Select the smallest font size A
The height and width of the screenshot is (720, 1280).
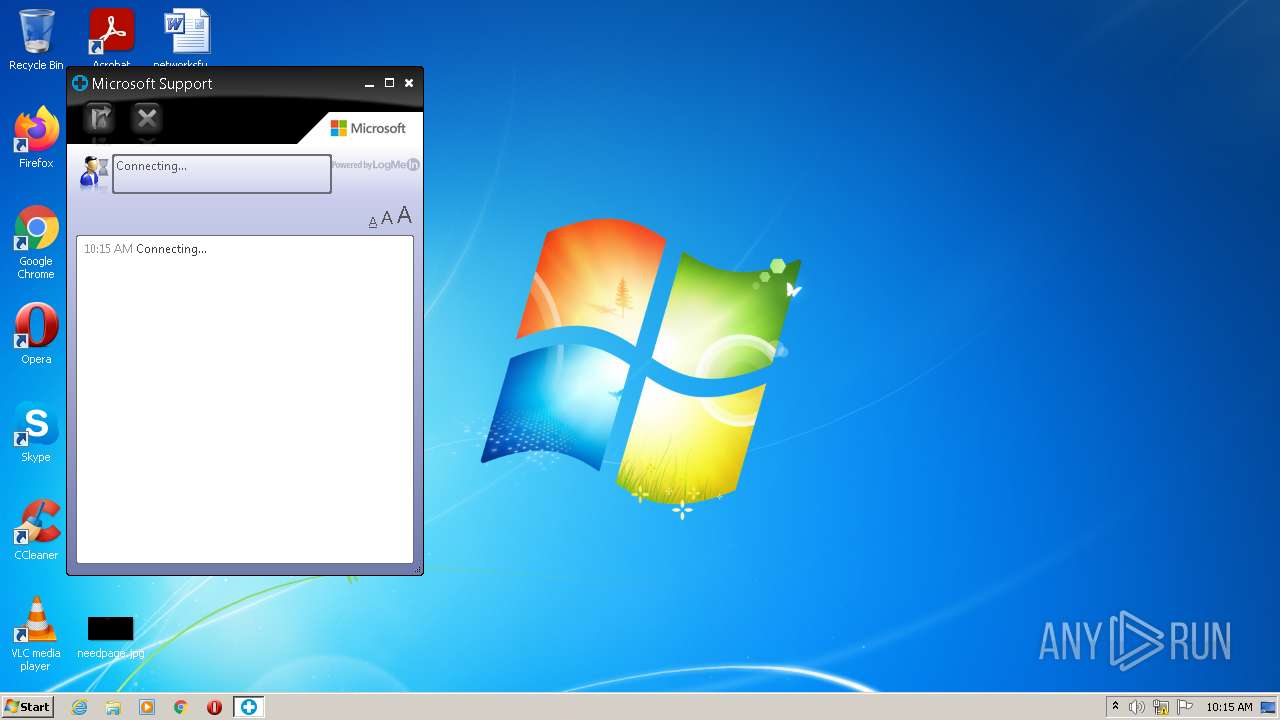373,222
